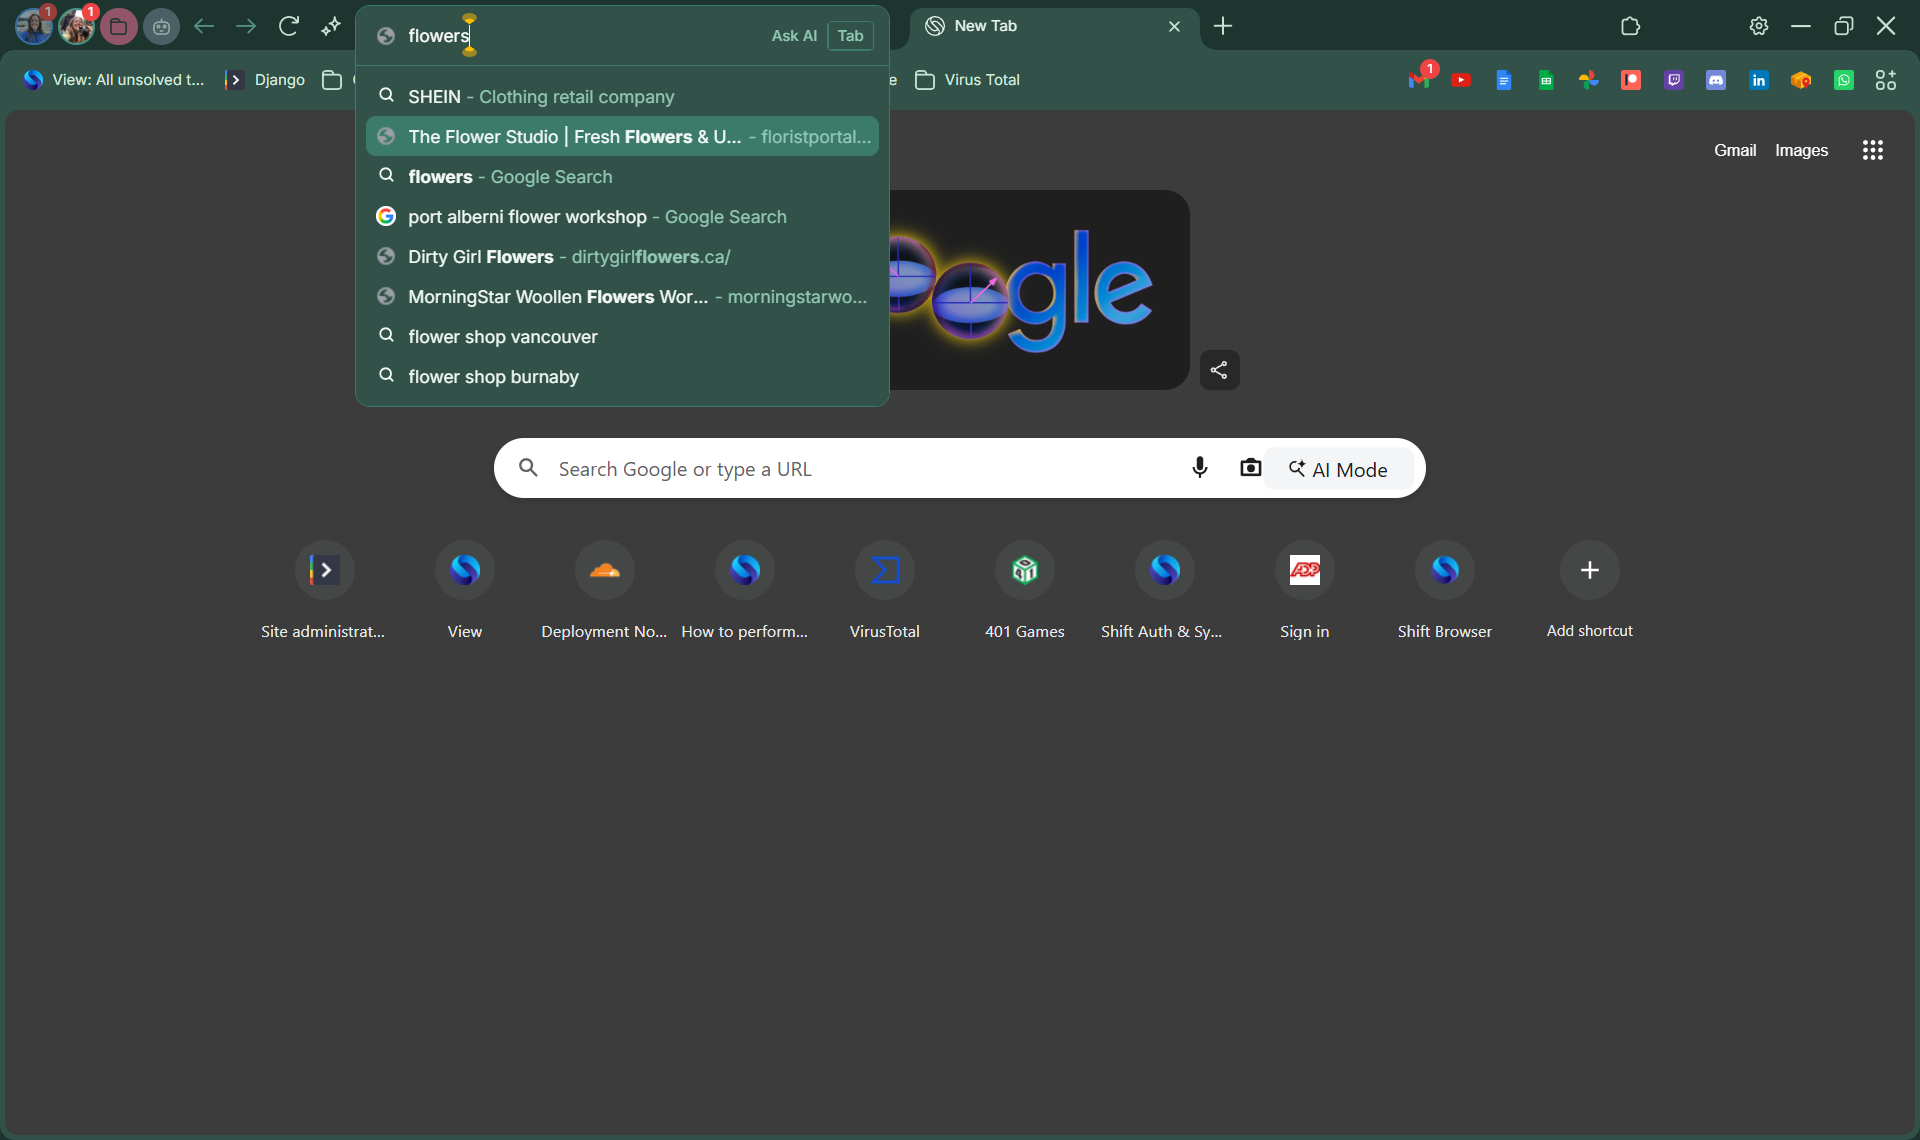Switch to the second profile avatar

[76, 26]
